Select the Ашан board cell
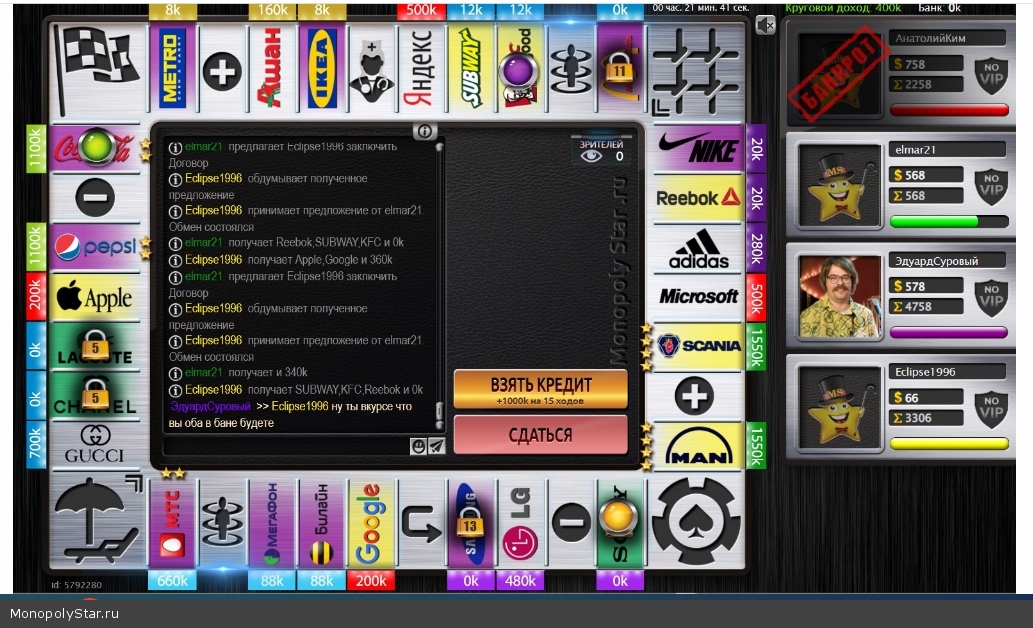Viewport: 1033px width, 628px height. [271, 69]
